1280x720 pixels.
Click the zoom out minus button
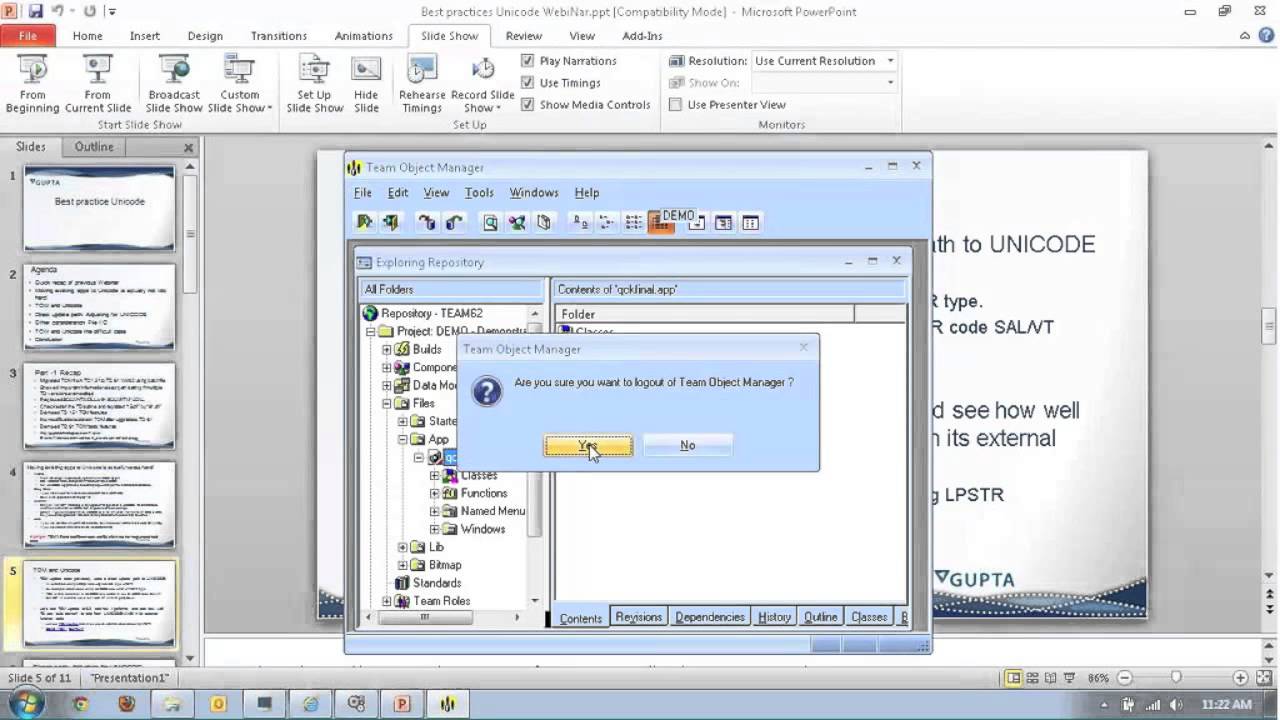[1125, 678]
